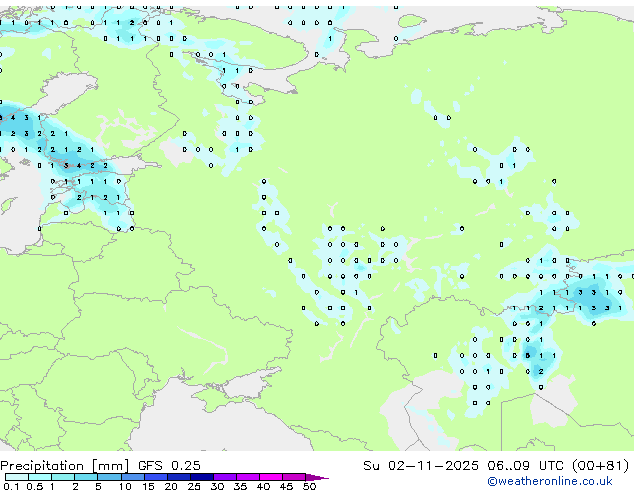634x490 pixels.
Task: Pick the purple swatch between 30 and 35
Action: click(225, 477)
